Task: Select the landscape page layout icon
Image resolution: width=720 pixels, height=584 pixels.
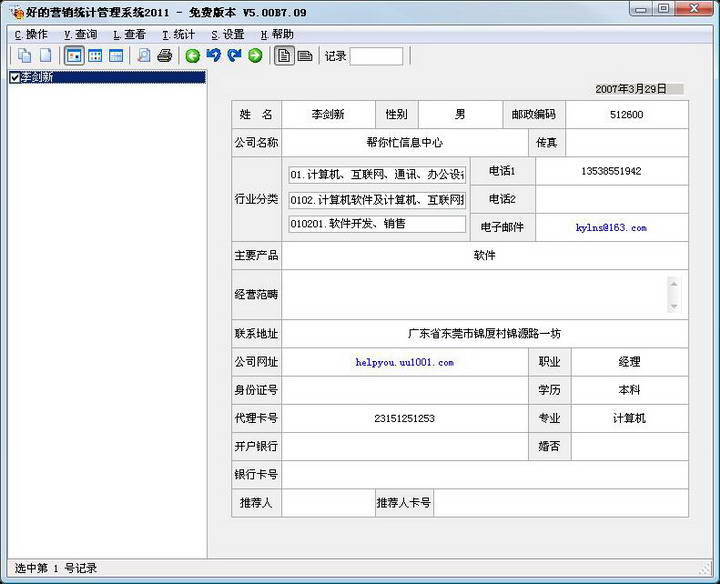Action: tap(305, 56)
